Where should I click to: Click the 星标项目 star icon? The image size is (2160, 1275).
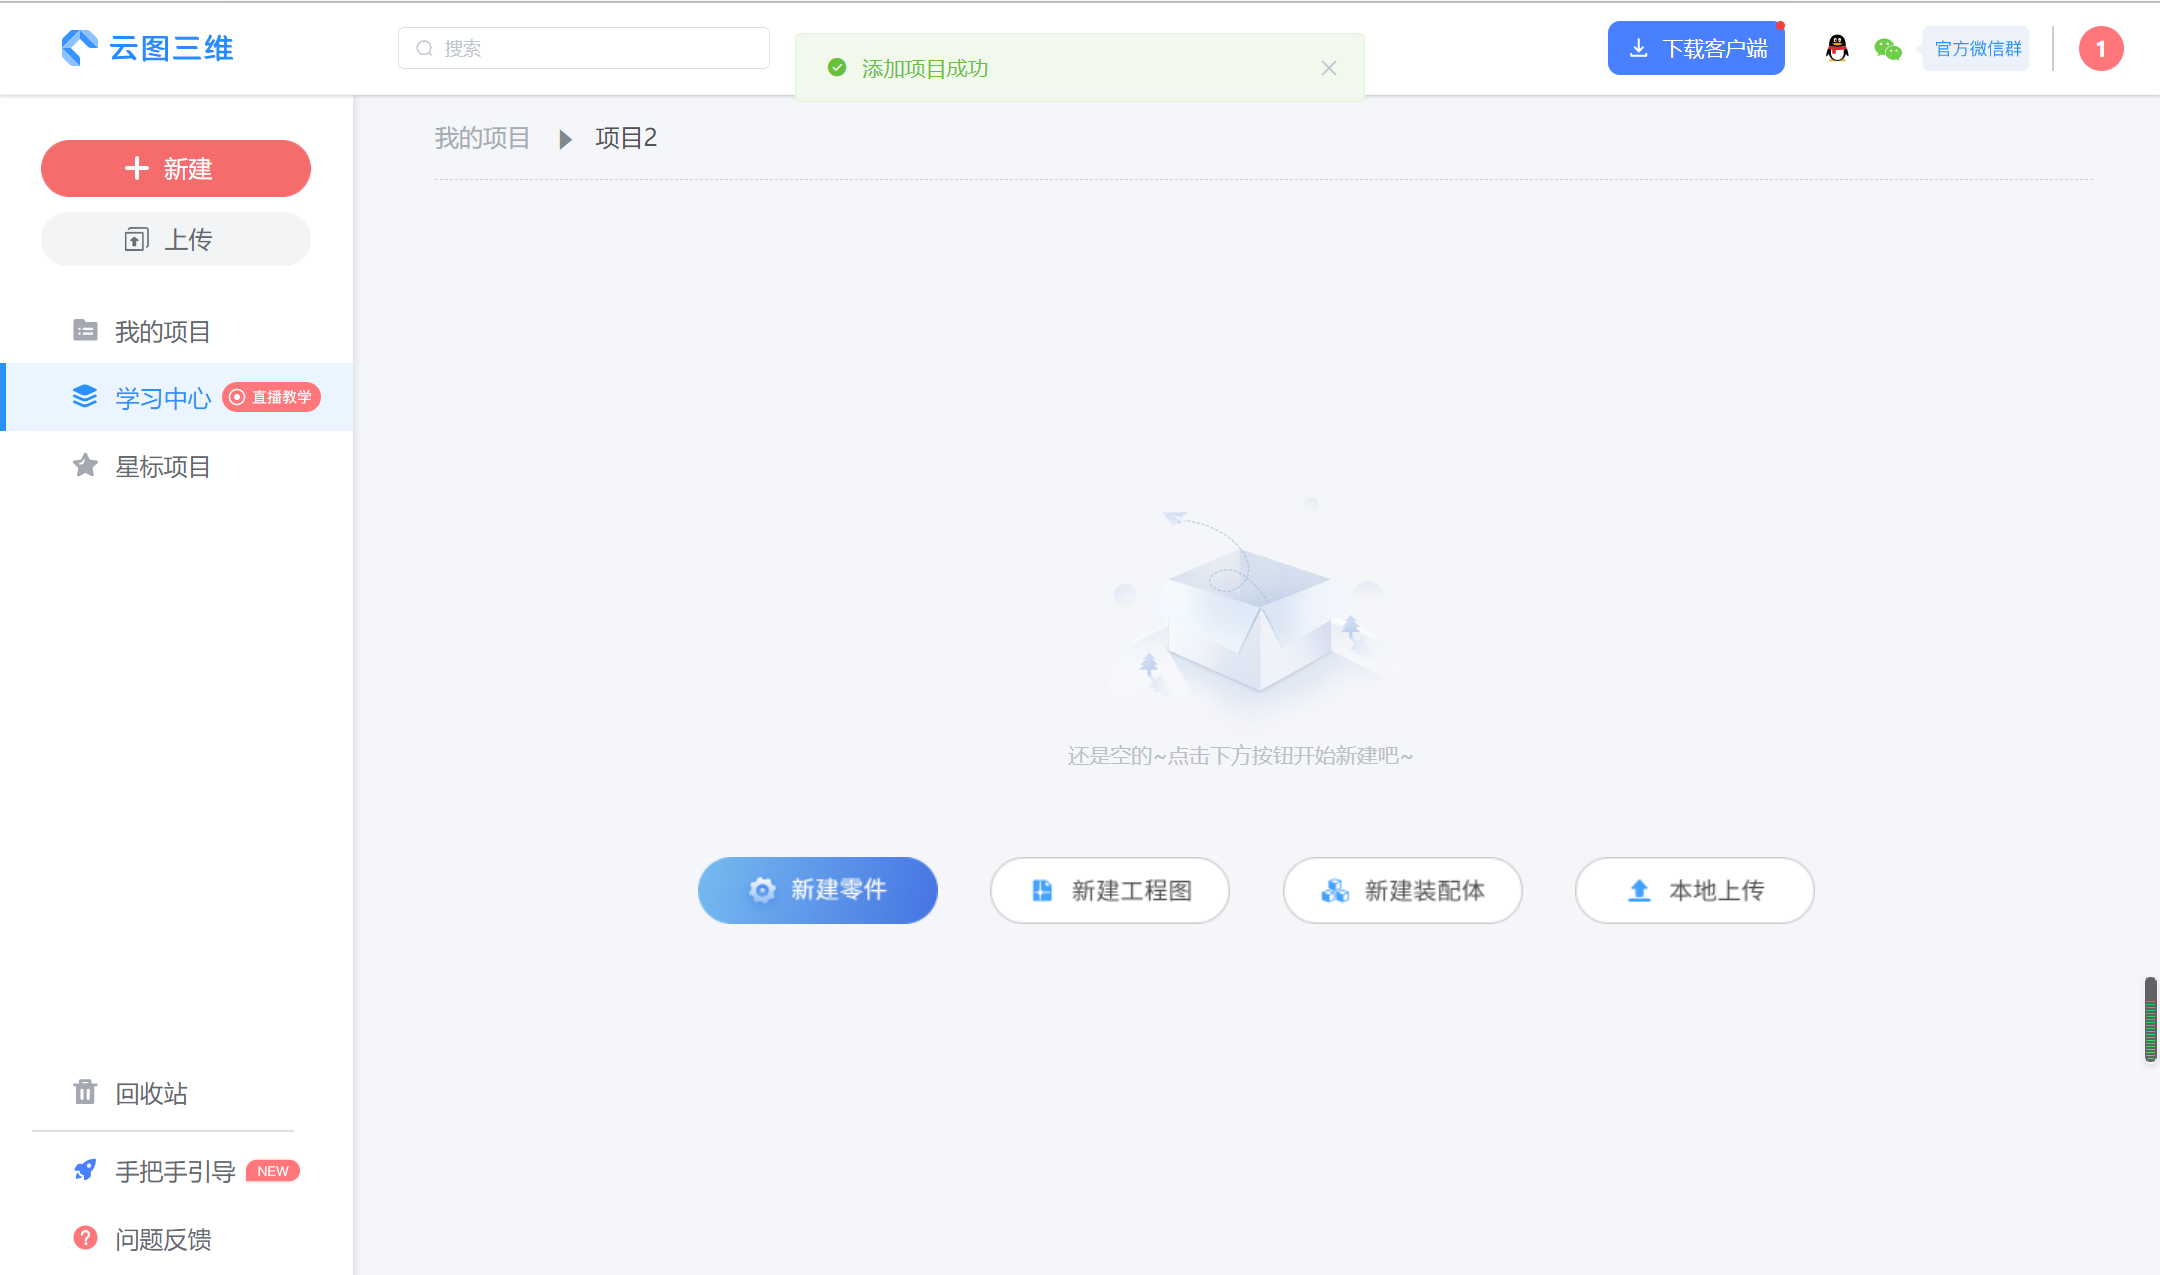(85, 466)
